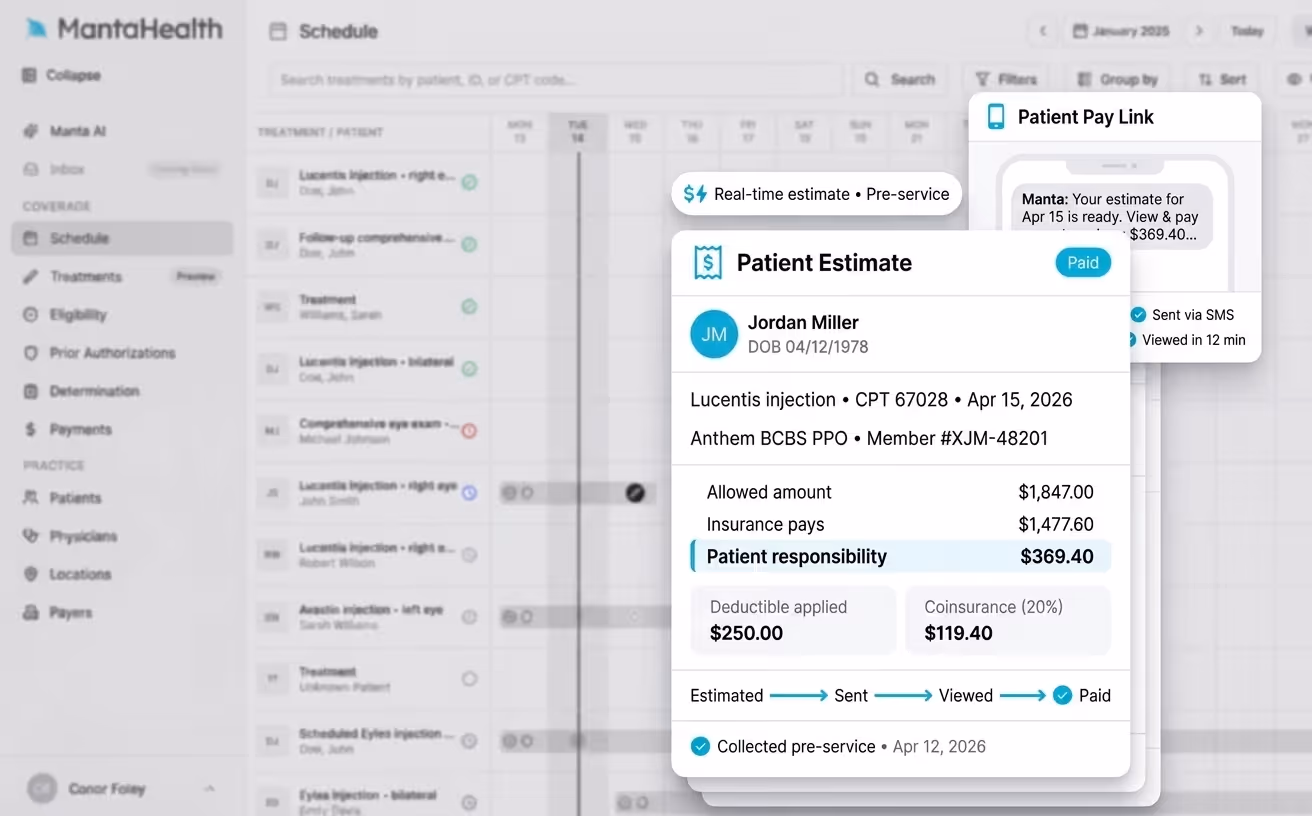Click the check icon beside Sent via SMS
The height and width of the screenshot is (816, 1312).
tap(1138, 315)
